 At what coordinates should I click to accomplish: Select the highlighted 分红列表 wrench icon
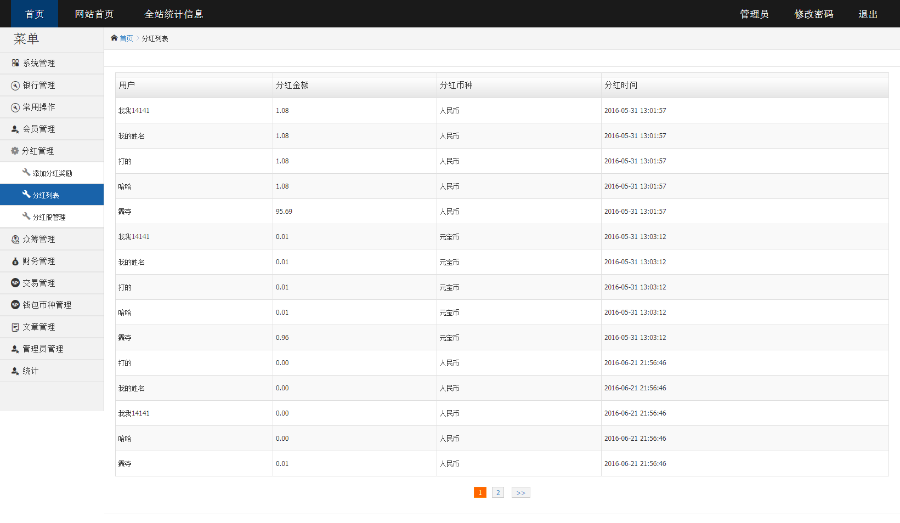[x=26, y=195]
